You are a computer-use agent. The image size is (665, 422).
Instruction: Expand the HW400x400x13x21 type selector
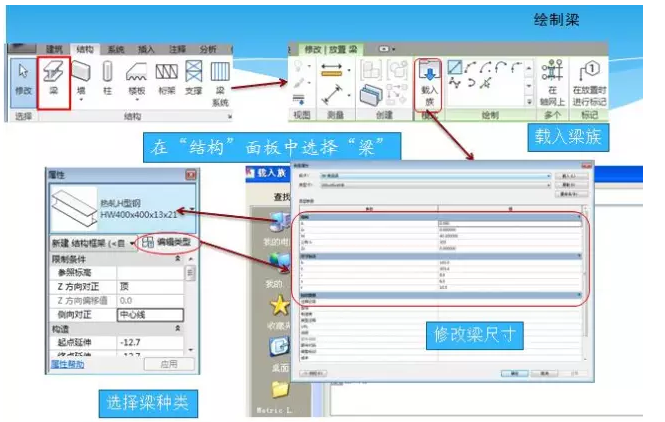coord(190,208)
